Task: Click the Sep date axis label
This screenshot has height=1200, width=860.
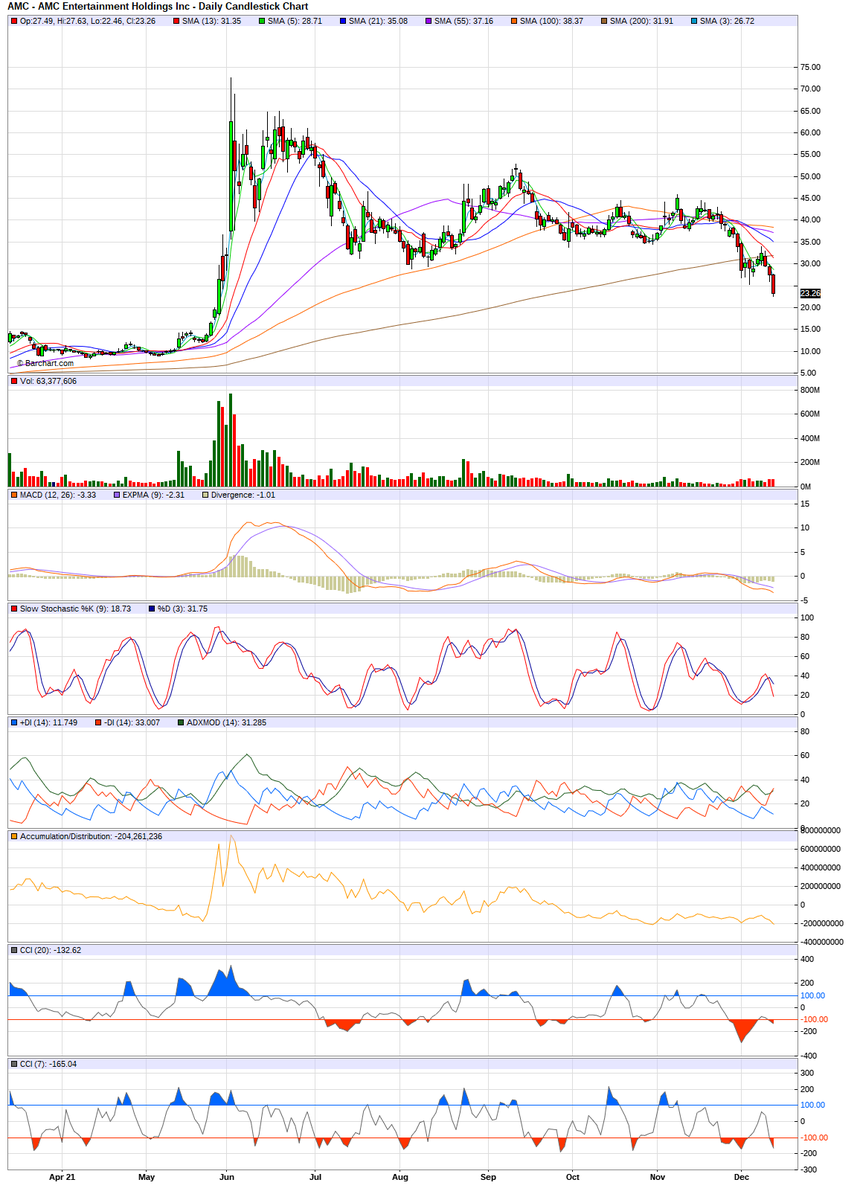Action: (489, 1179)
